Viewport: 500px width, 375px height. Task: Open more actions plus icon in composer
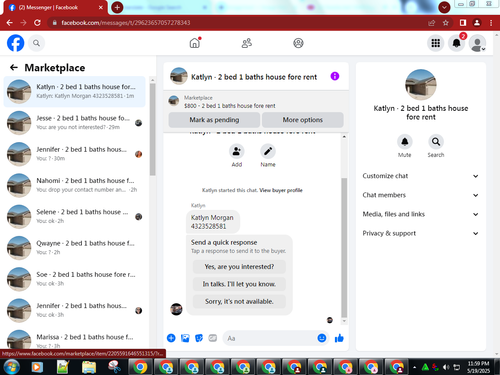coord(171,338)
